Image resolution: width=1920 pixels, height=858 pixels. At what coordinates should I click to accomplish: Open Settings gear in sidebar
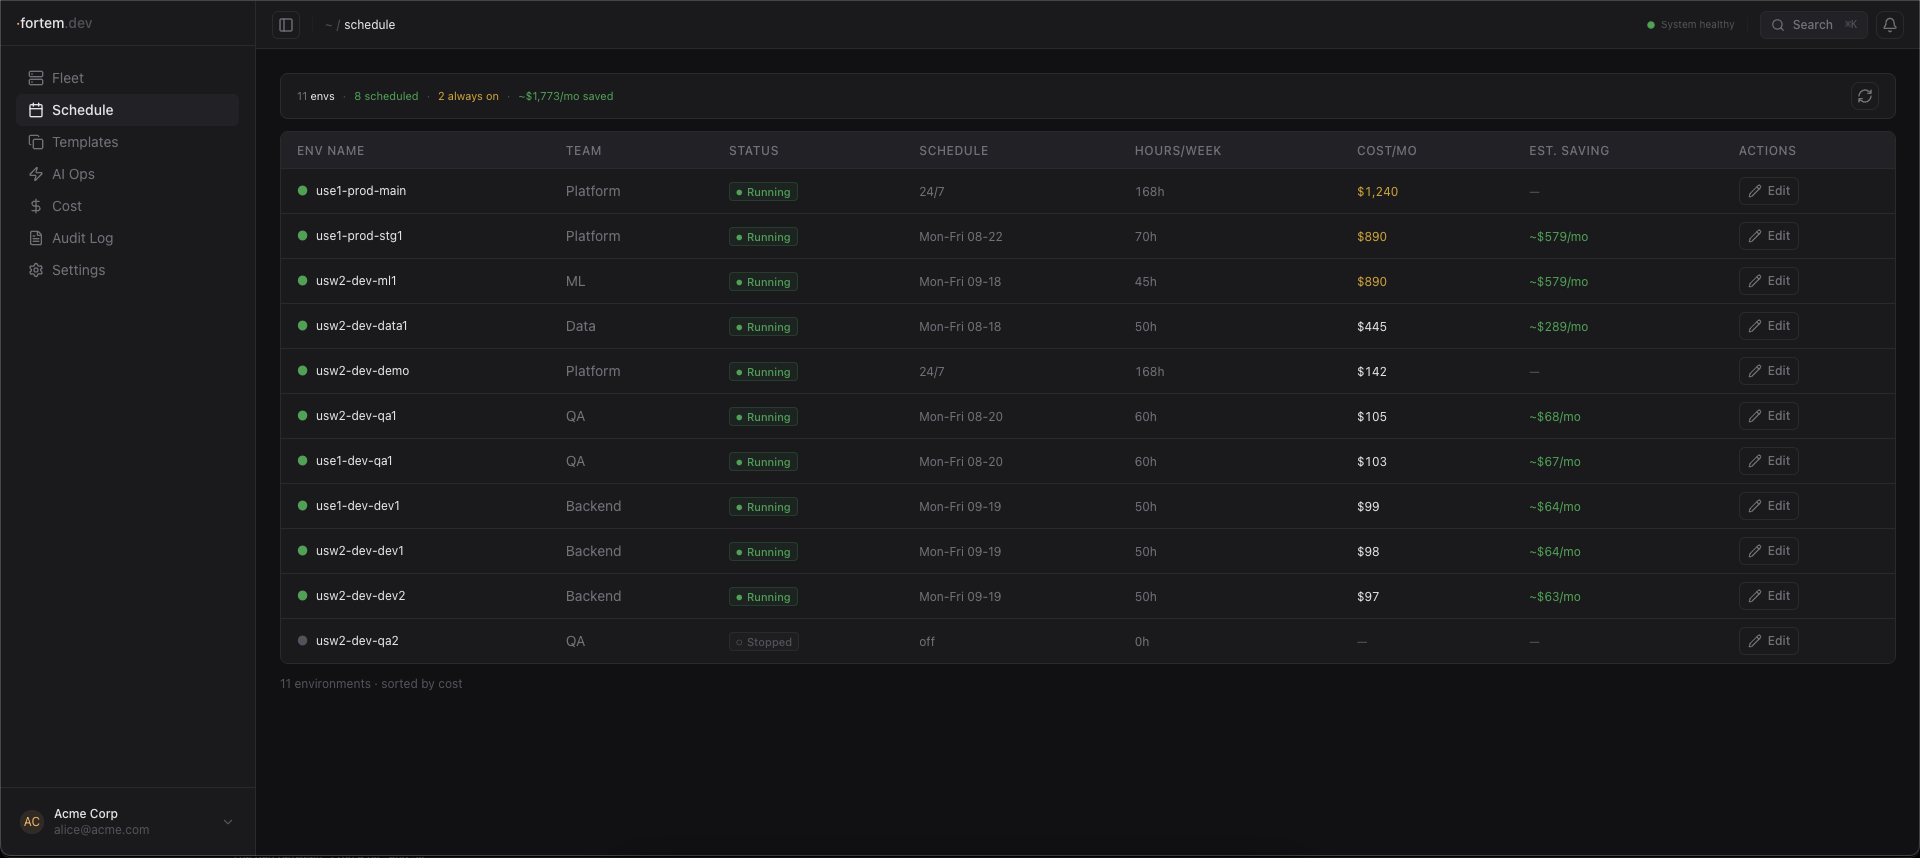coord(36,270)
